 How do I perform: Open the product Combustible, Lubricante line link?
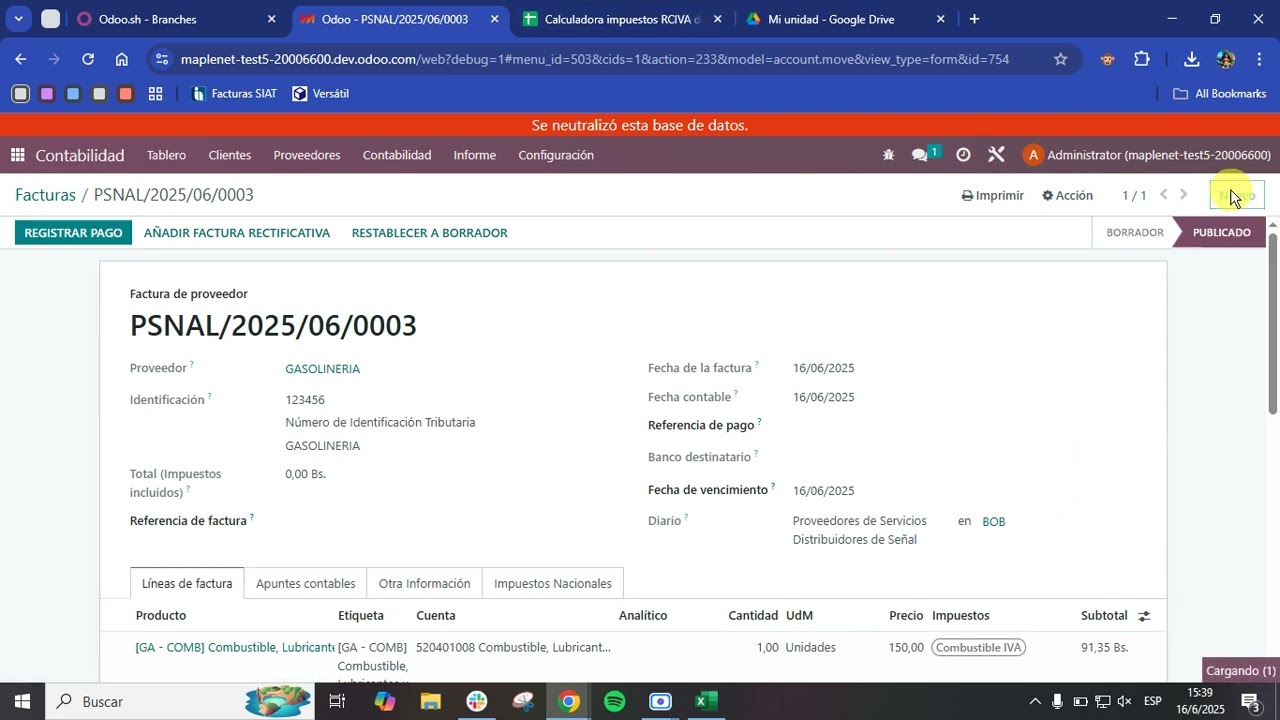[x=235, y=648]
